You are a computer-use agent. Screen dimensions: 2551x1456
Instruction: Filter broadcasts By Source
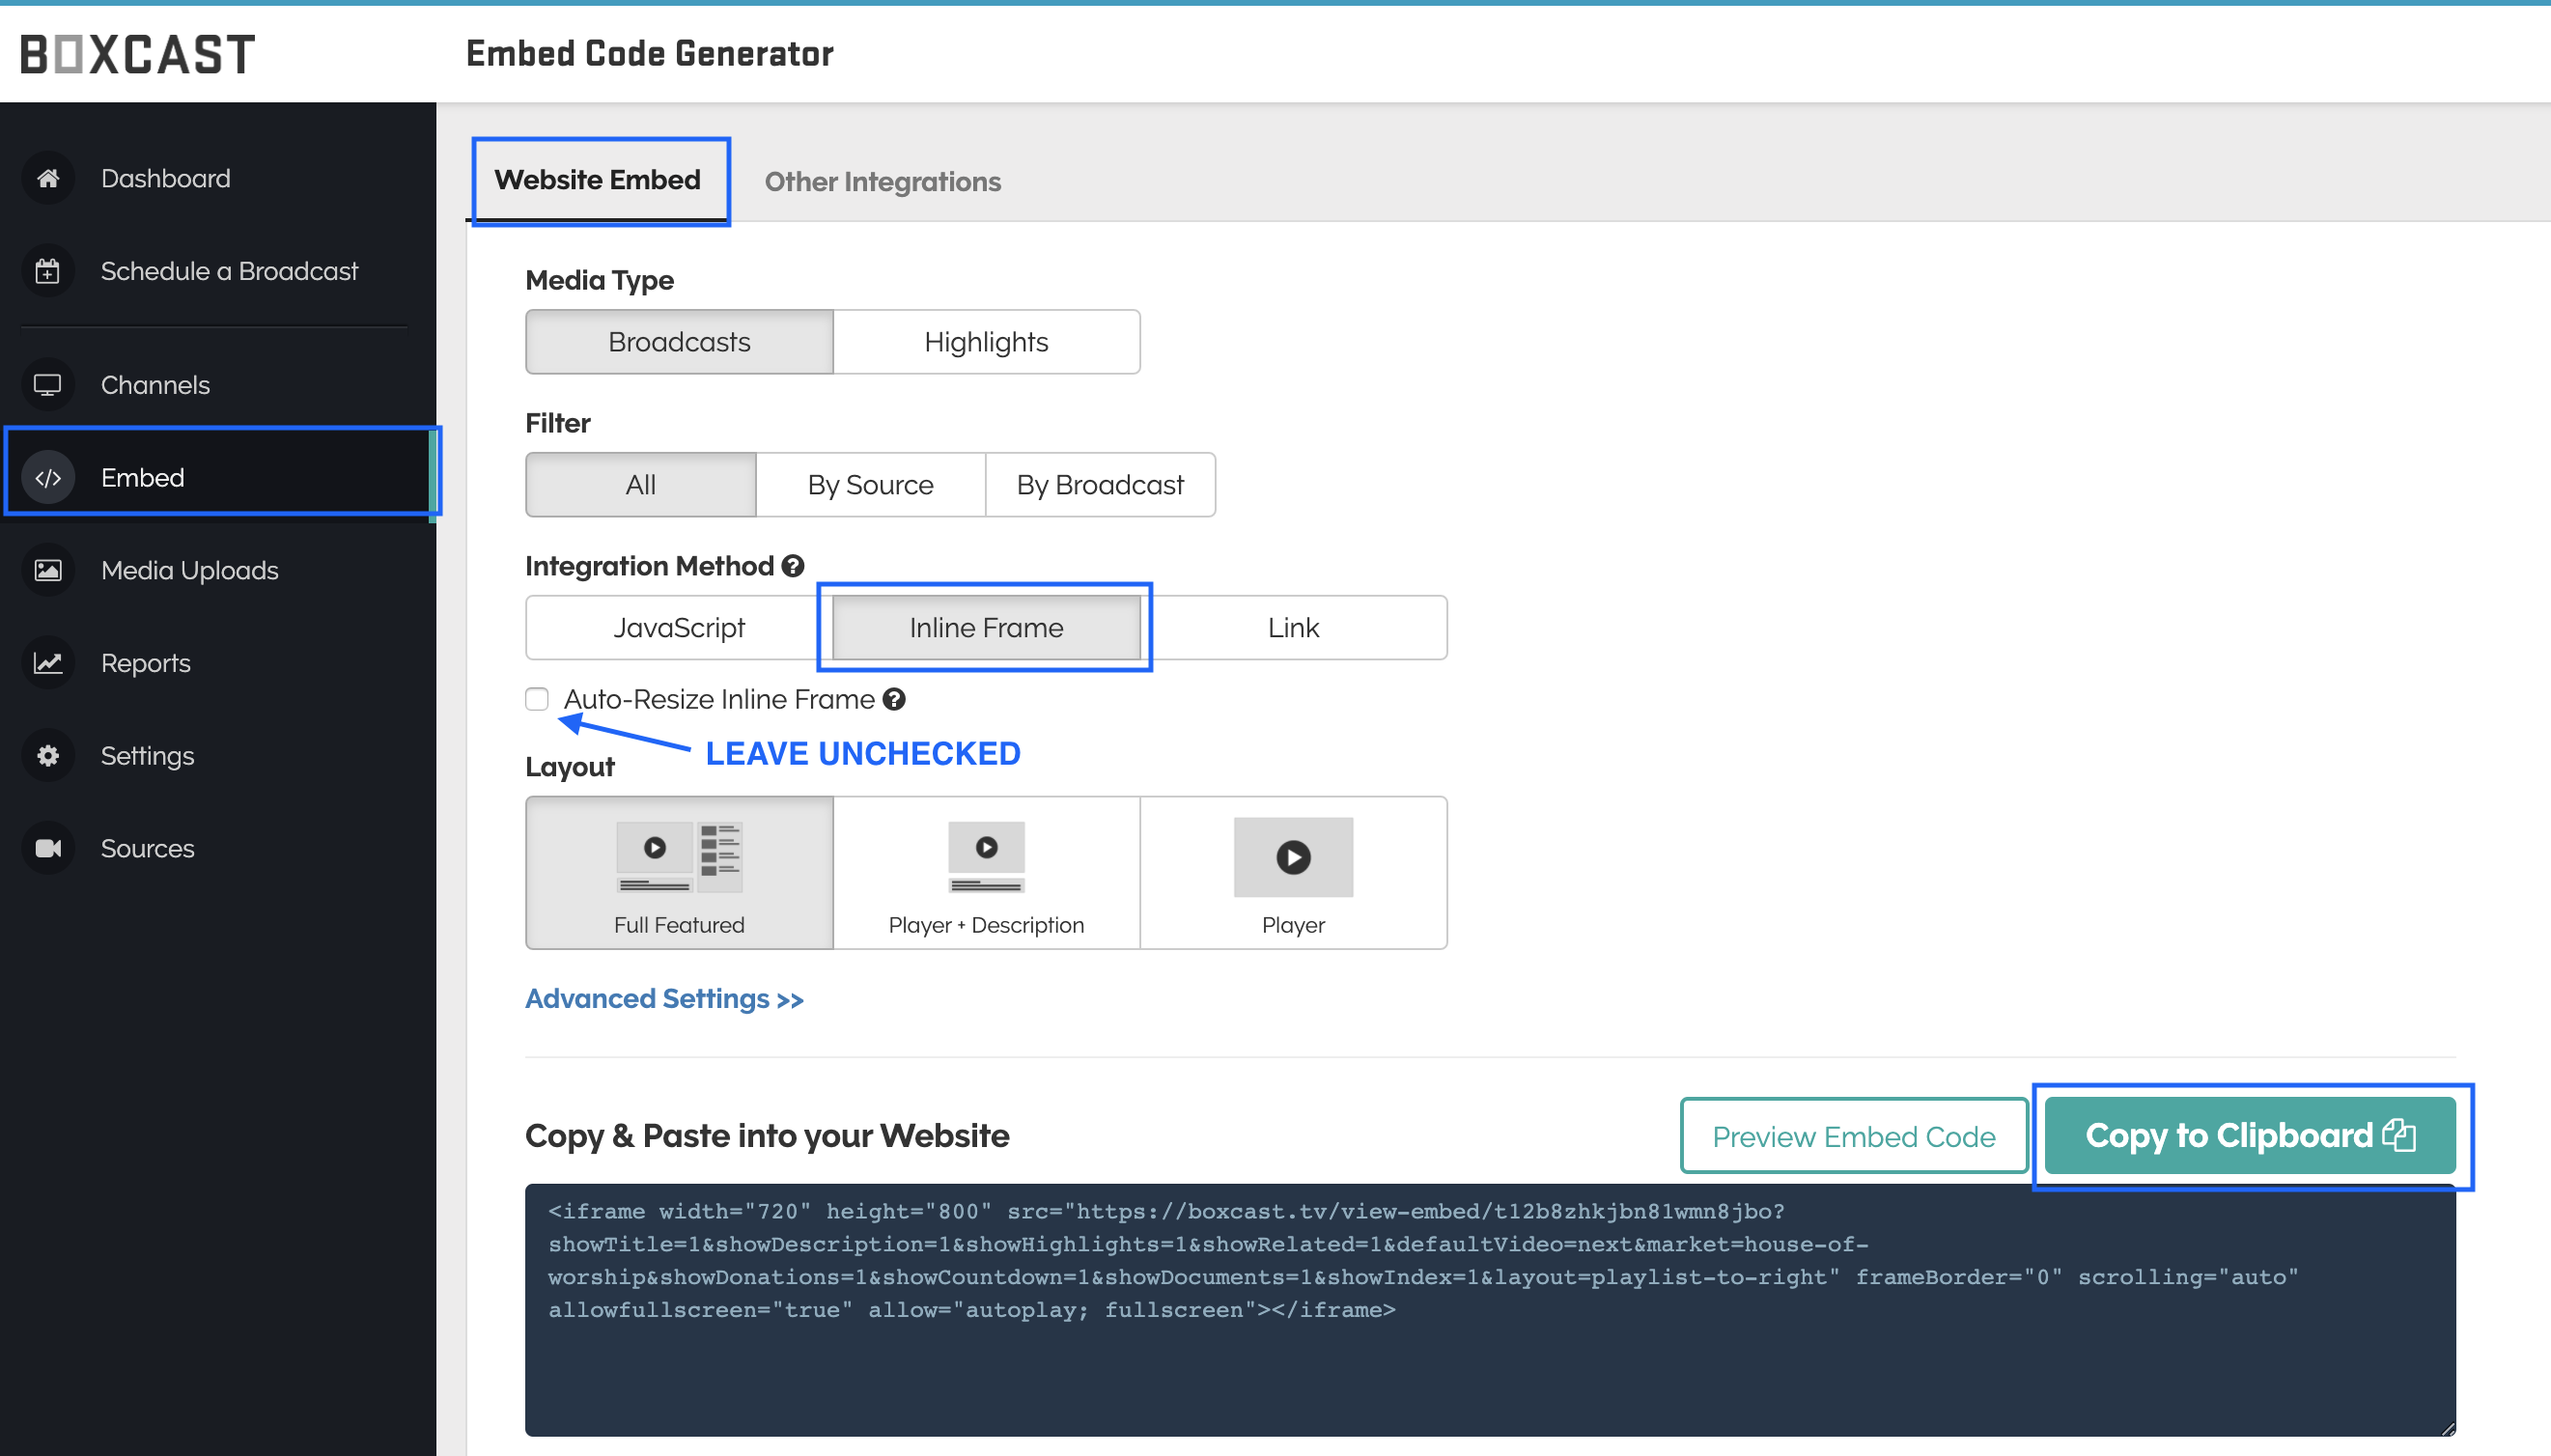870,485
